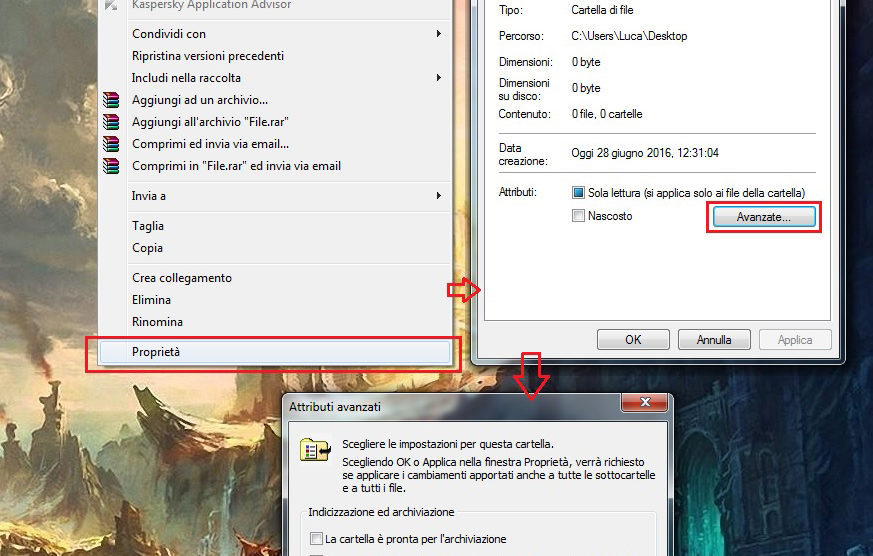873x556 pixels.
Task: Click the Indicizzazione ed archiviazione group label
Action: tap(381, 512)
